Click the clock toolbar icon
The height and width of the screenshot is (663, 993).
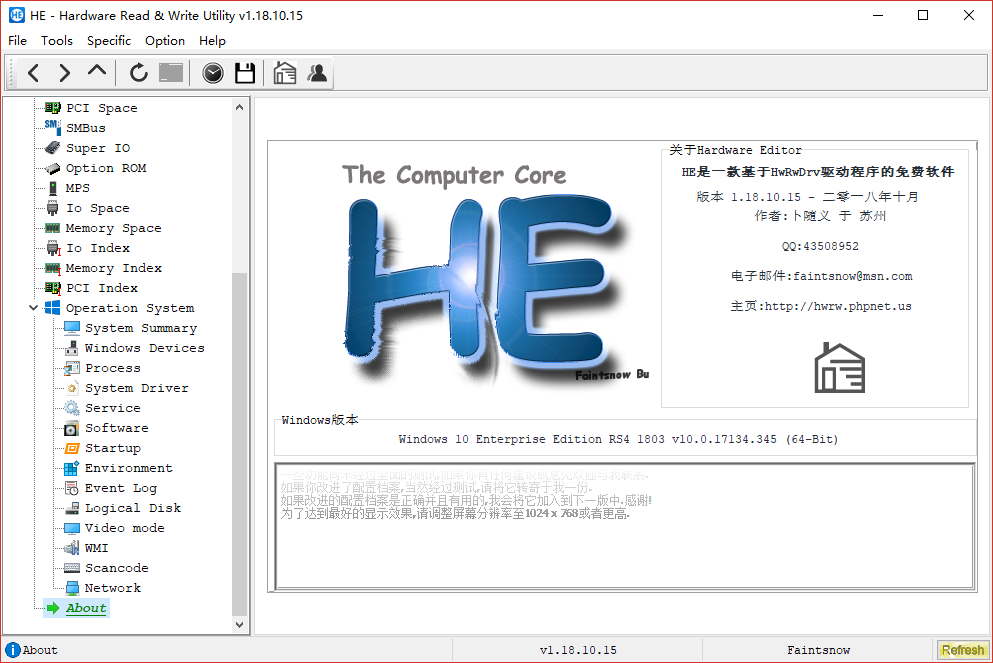(x=213, y=73)
